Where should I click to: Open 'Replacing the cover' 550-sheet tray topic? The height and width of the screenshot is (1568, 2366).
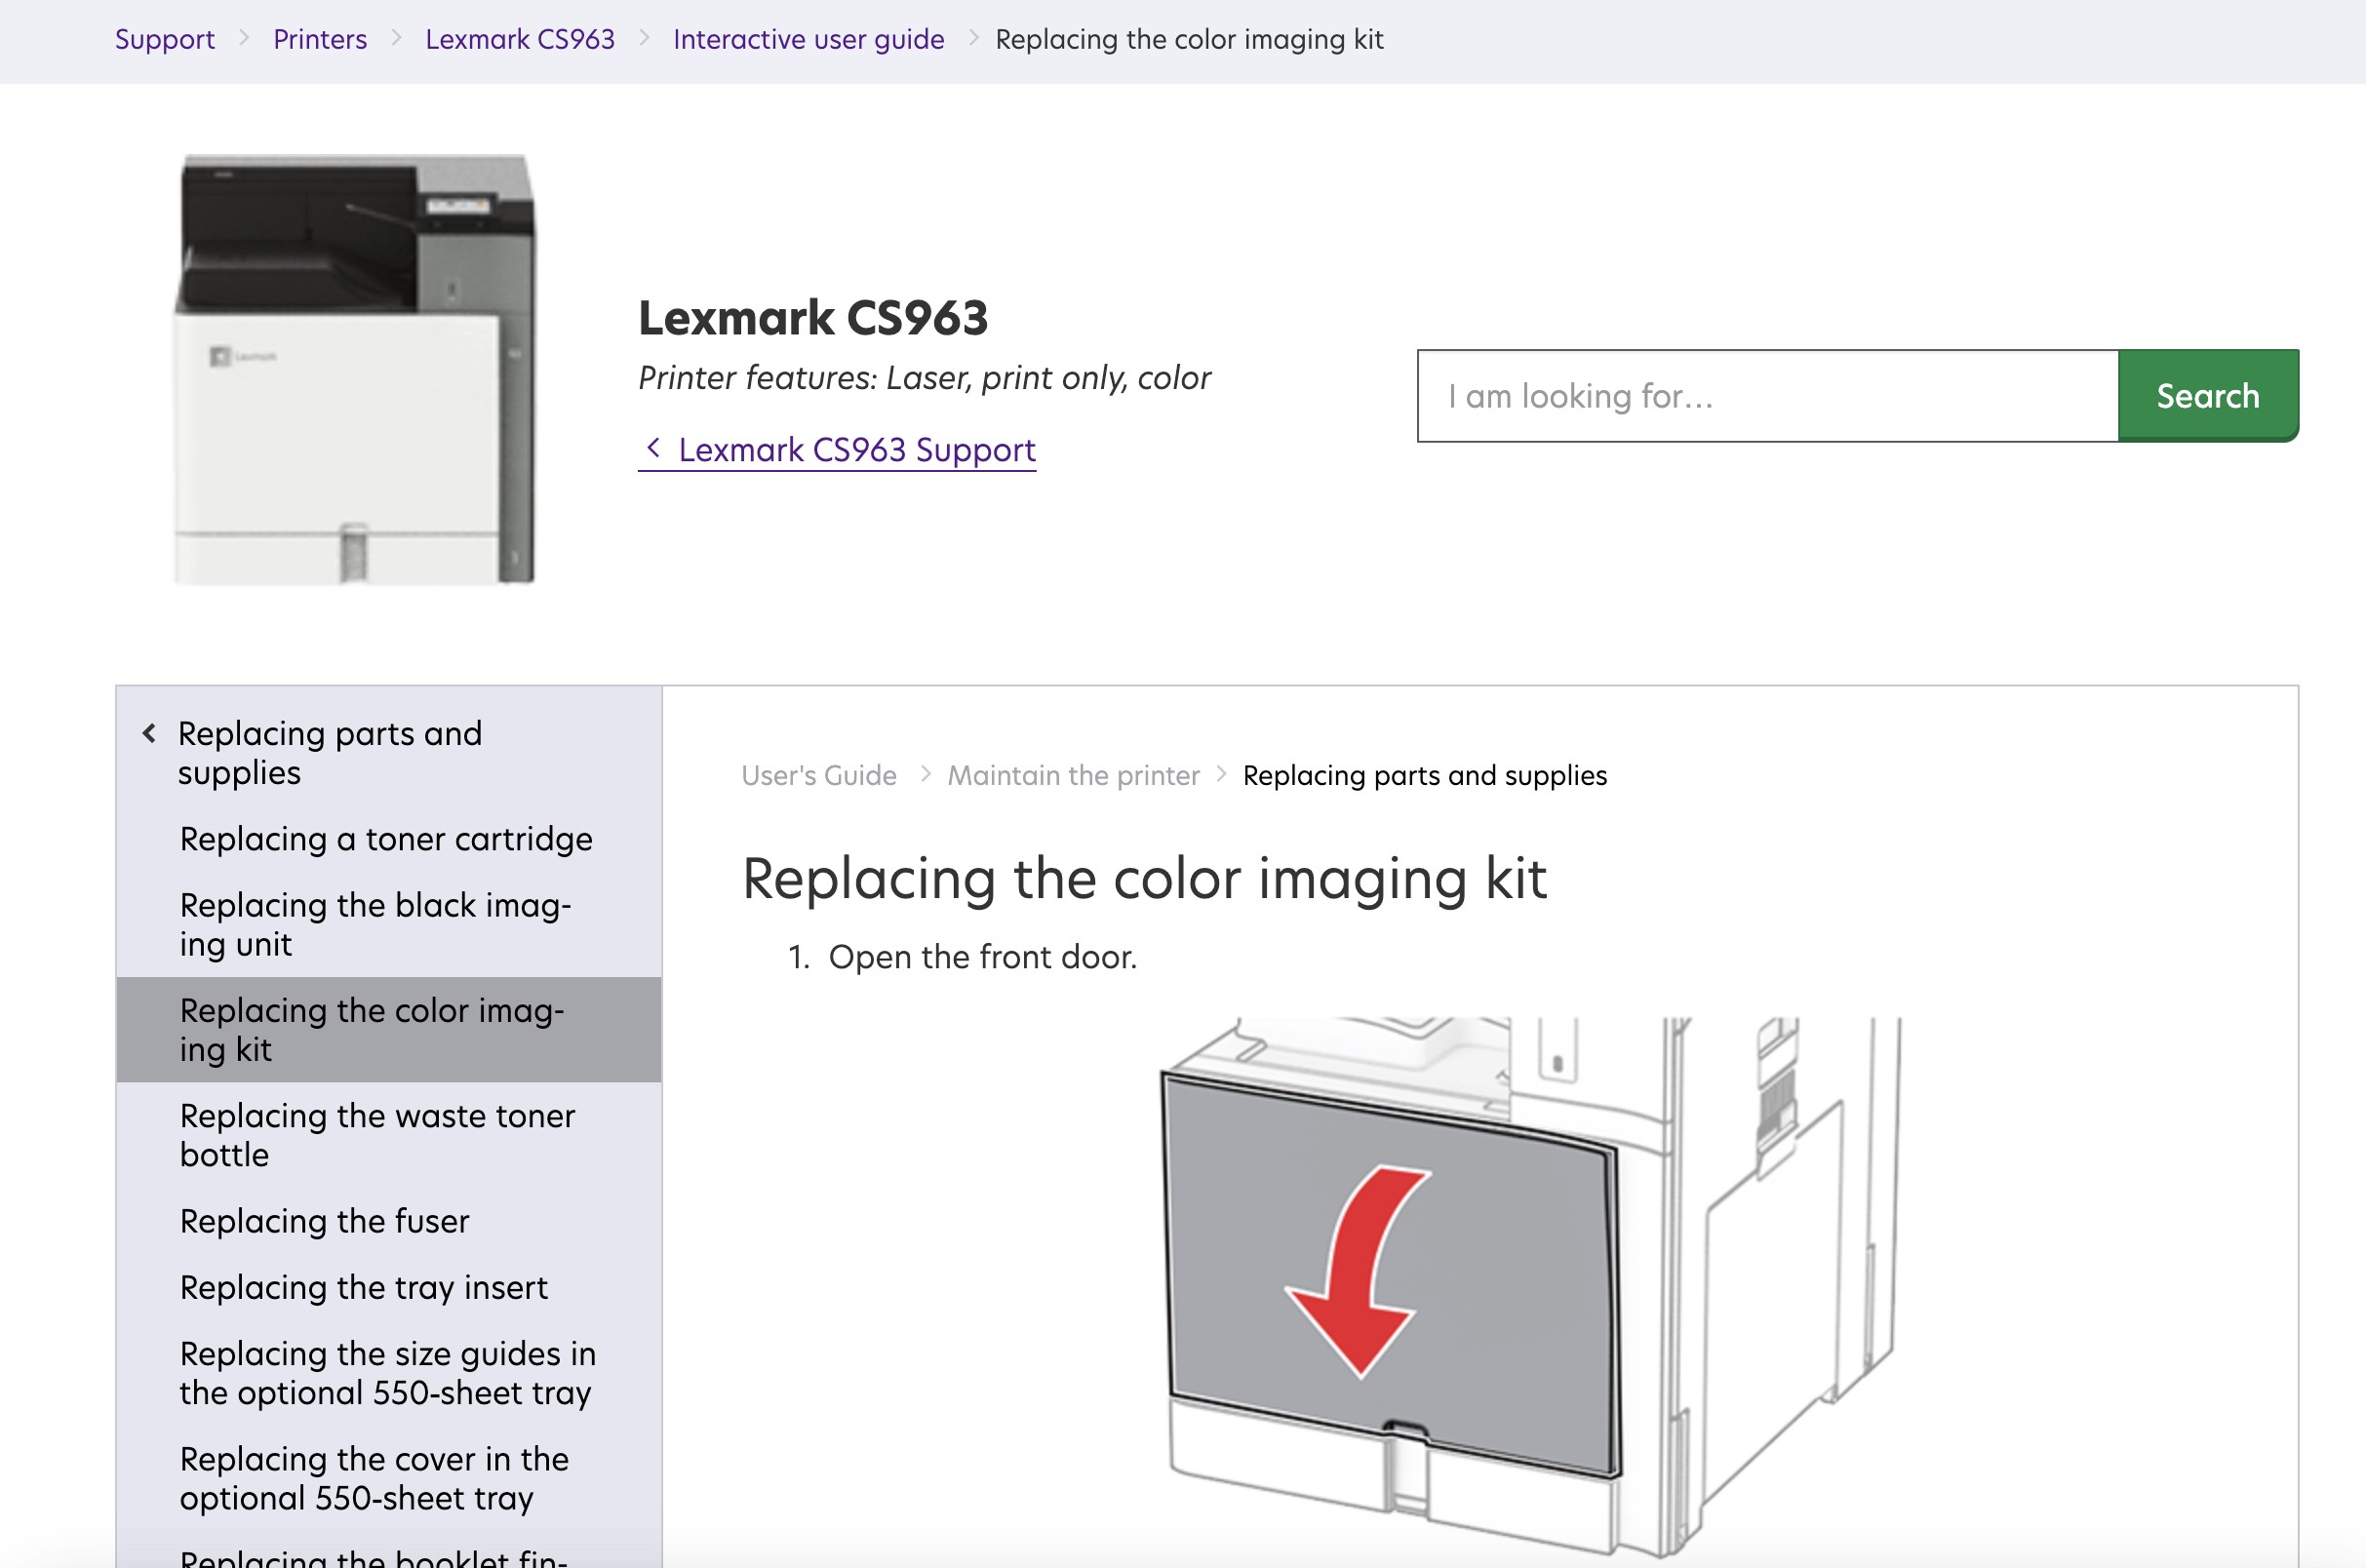click(374, 1478)
